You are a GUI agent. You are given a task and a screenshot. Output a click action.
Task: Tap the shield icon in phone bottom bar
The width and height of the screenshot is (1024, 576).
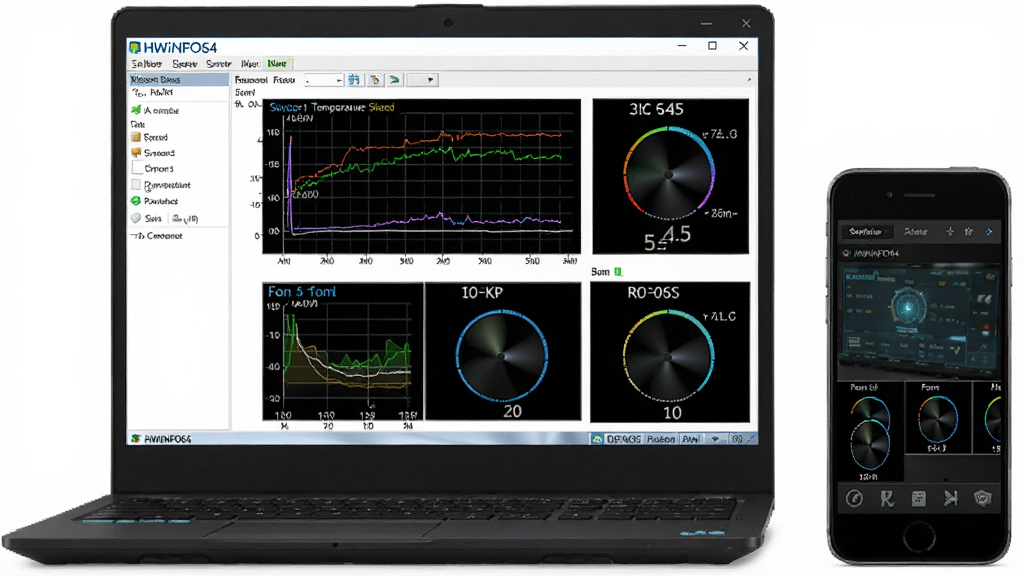[x=982, y=499]
